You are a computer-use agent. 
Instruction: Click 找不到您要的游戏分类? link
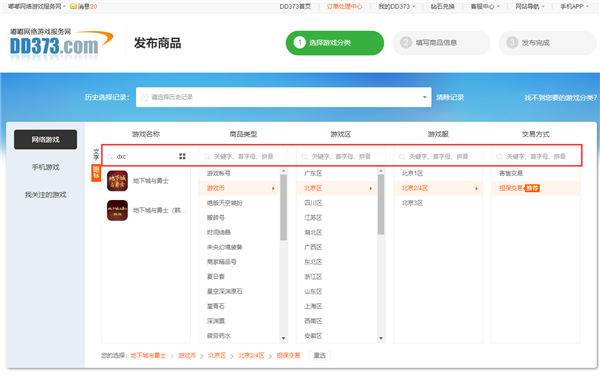pos(561,98)
